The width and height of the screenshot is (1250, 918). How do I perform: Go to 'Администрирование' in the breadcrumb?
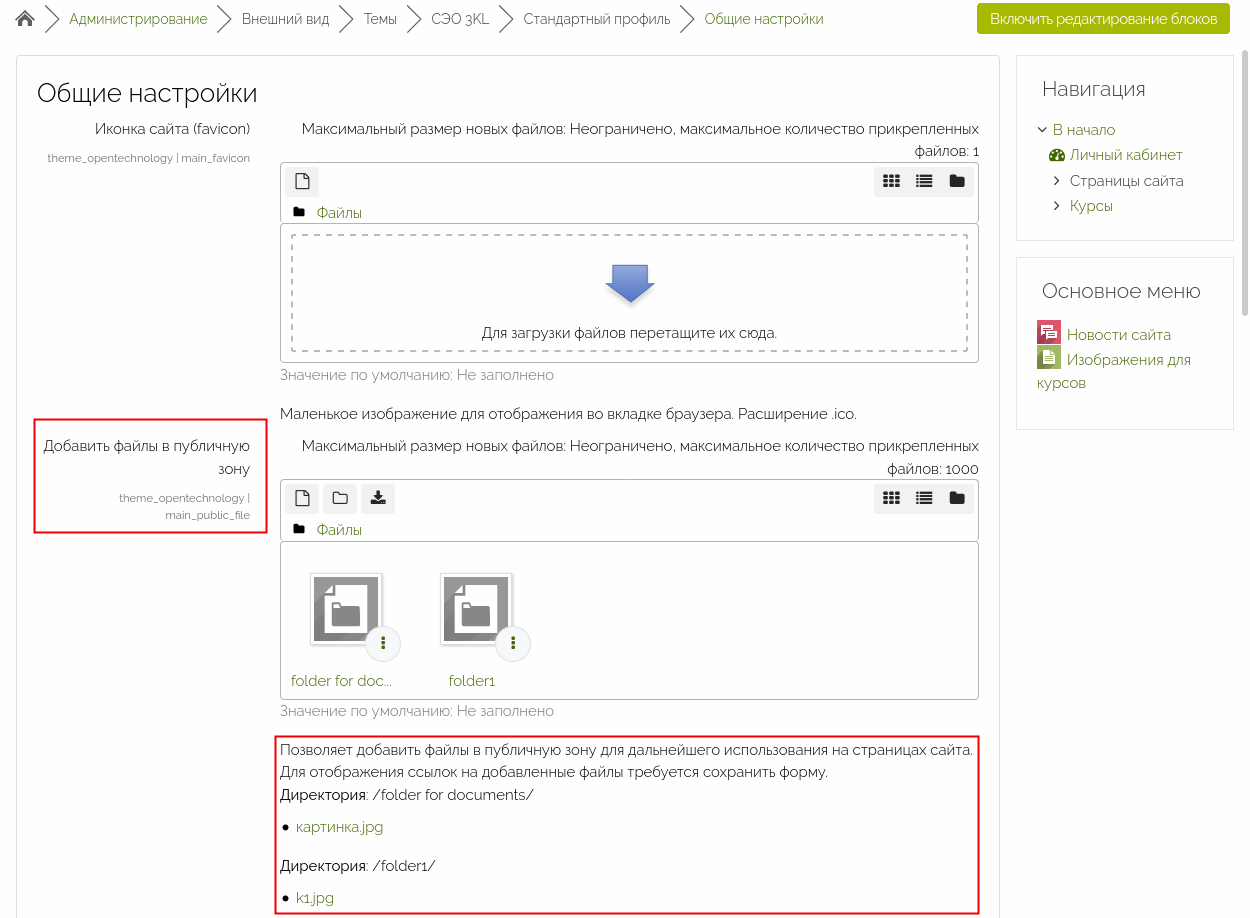tap(138, 19)
